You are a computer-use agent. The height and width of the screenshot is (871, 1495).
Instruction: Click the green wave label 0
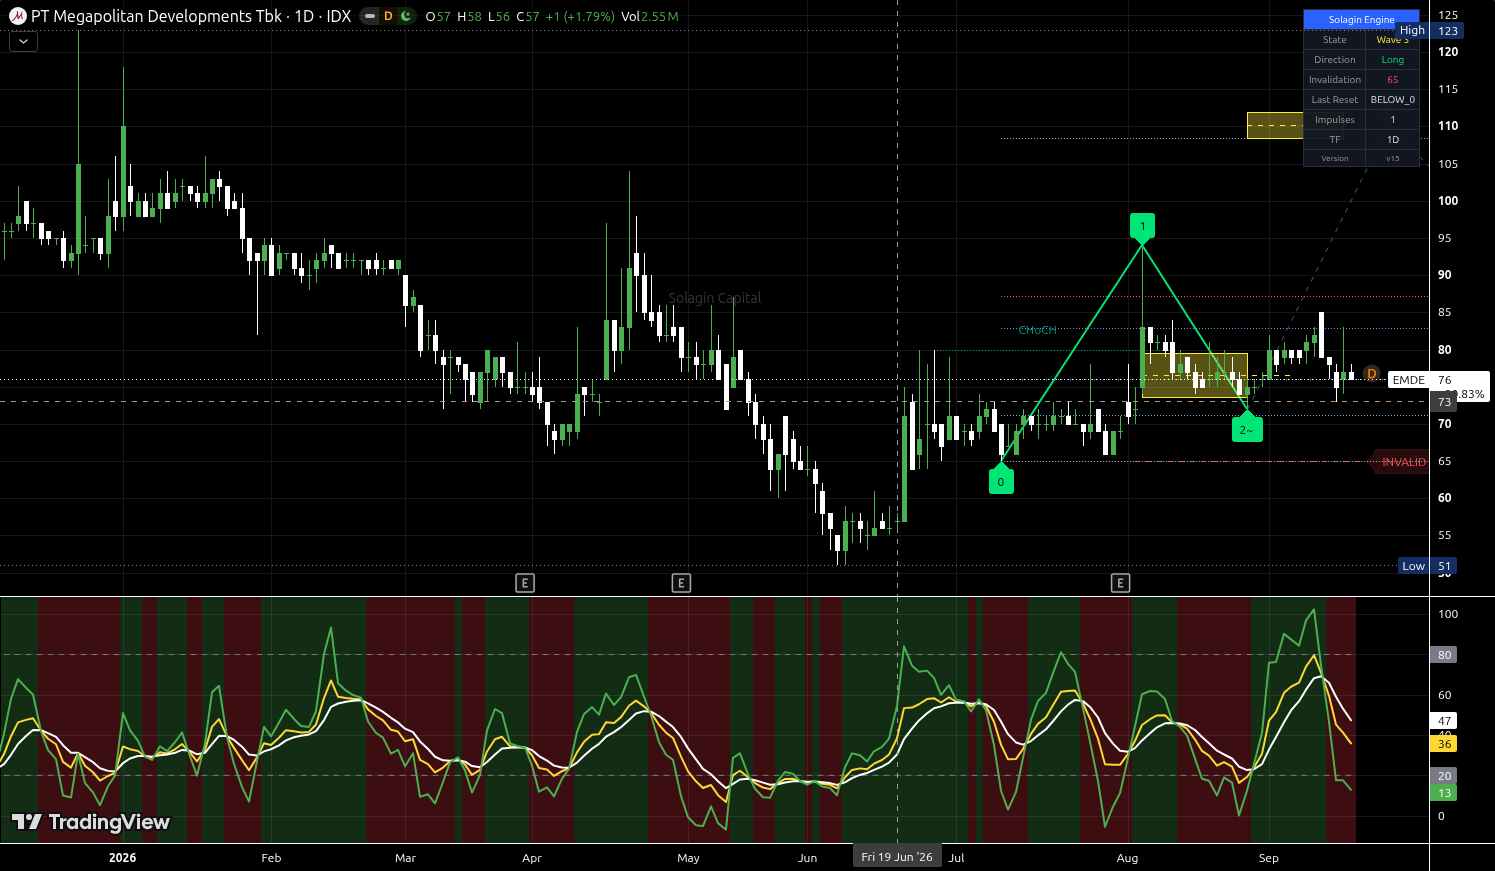(1001, 480)
